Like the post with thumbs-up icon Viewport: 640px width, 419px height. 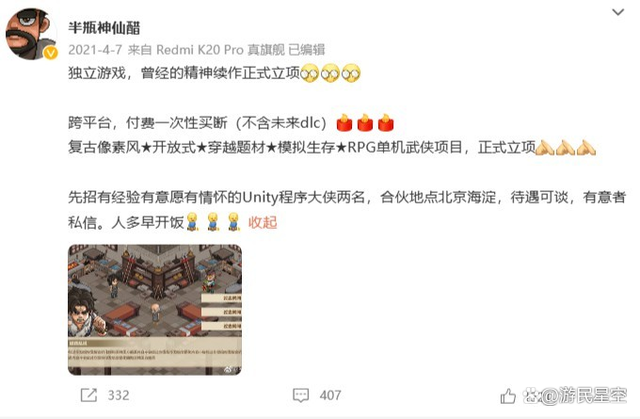click(508, 396)
